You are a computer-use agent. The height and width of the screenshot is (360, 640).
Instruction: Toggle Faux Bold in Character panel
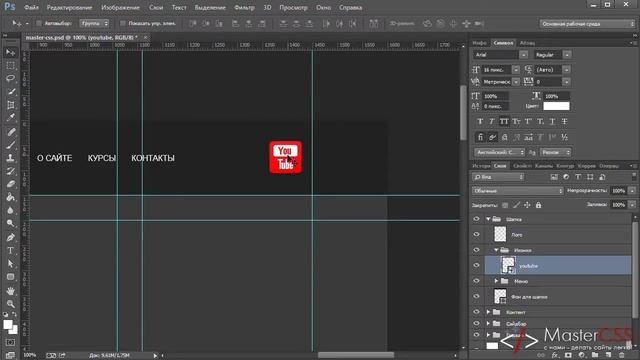pos(480,121)
